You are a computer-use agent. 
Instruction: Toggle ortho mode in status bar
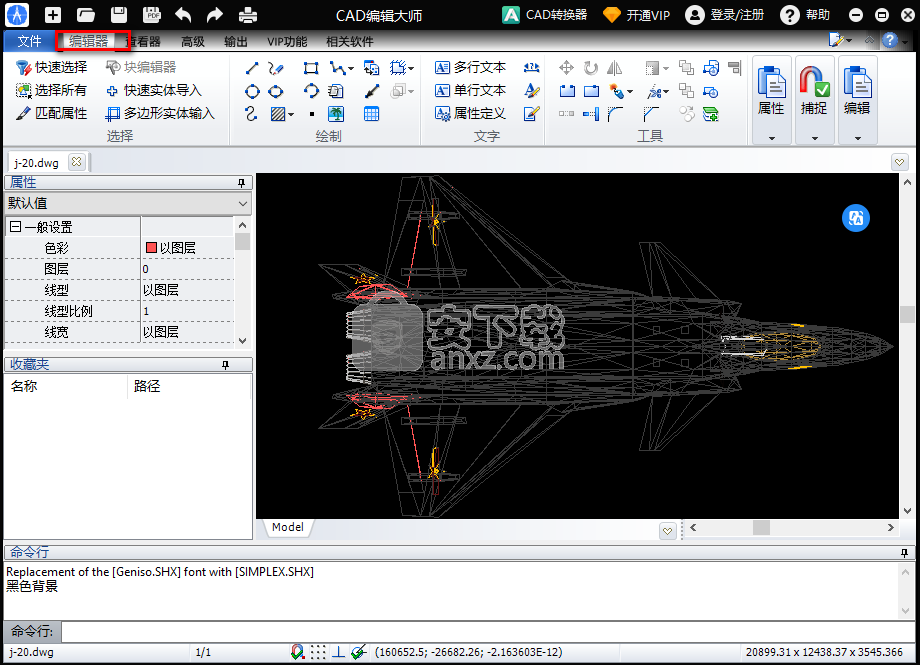339,652
